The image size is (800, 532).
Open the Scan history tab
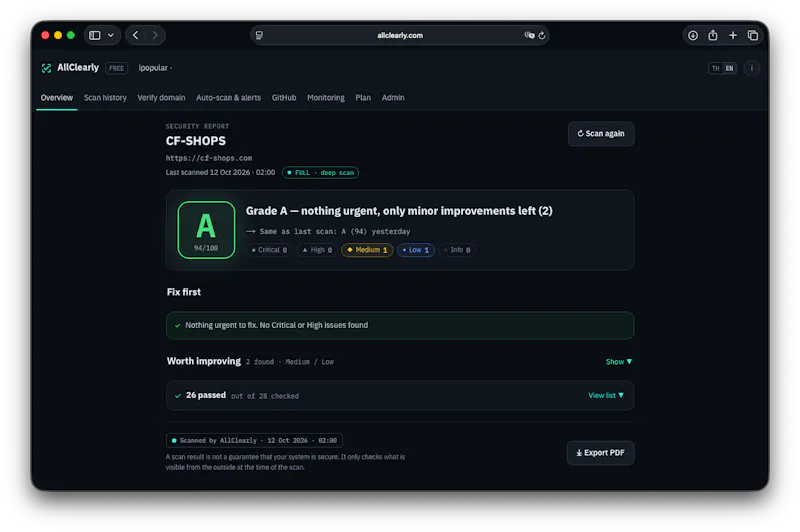[x=105, y=97]
